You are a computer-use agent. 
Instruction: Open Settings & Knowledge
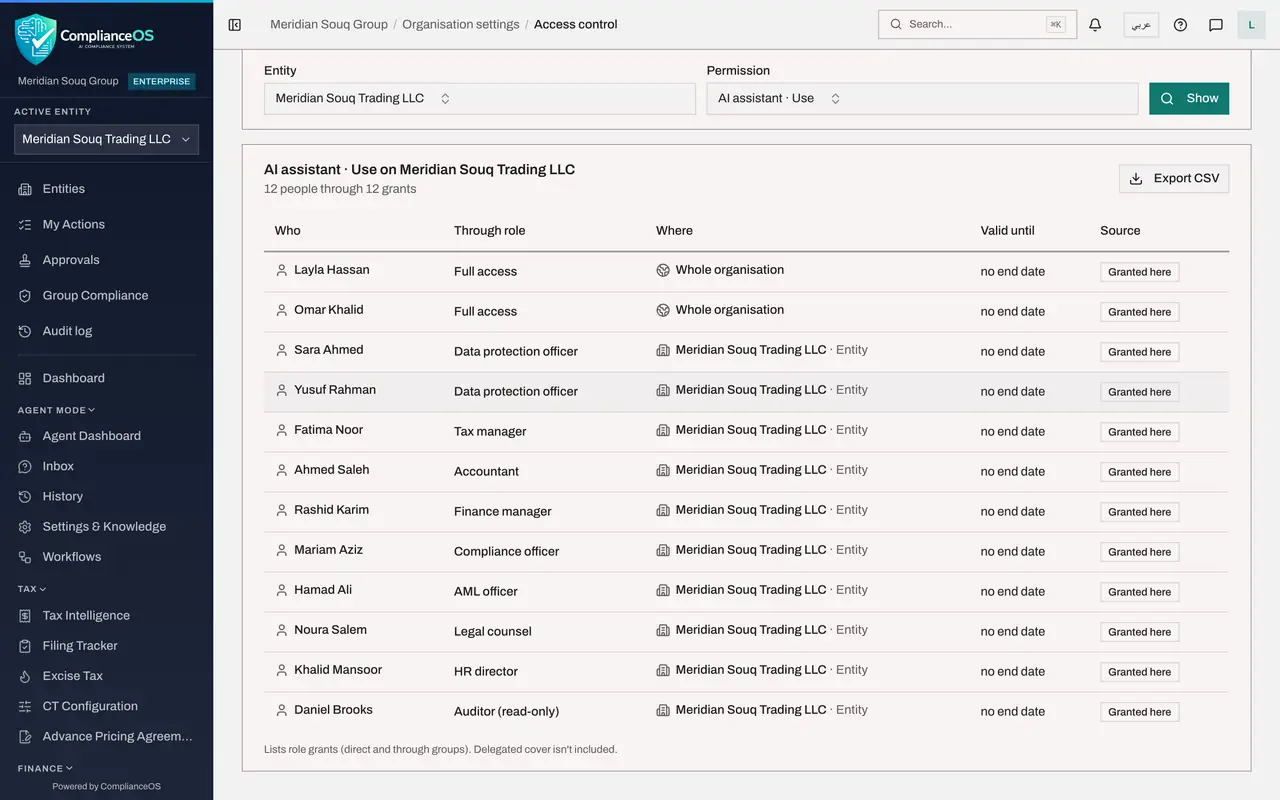[x=106, y=527]
